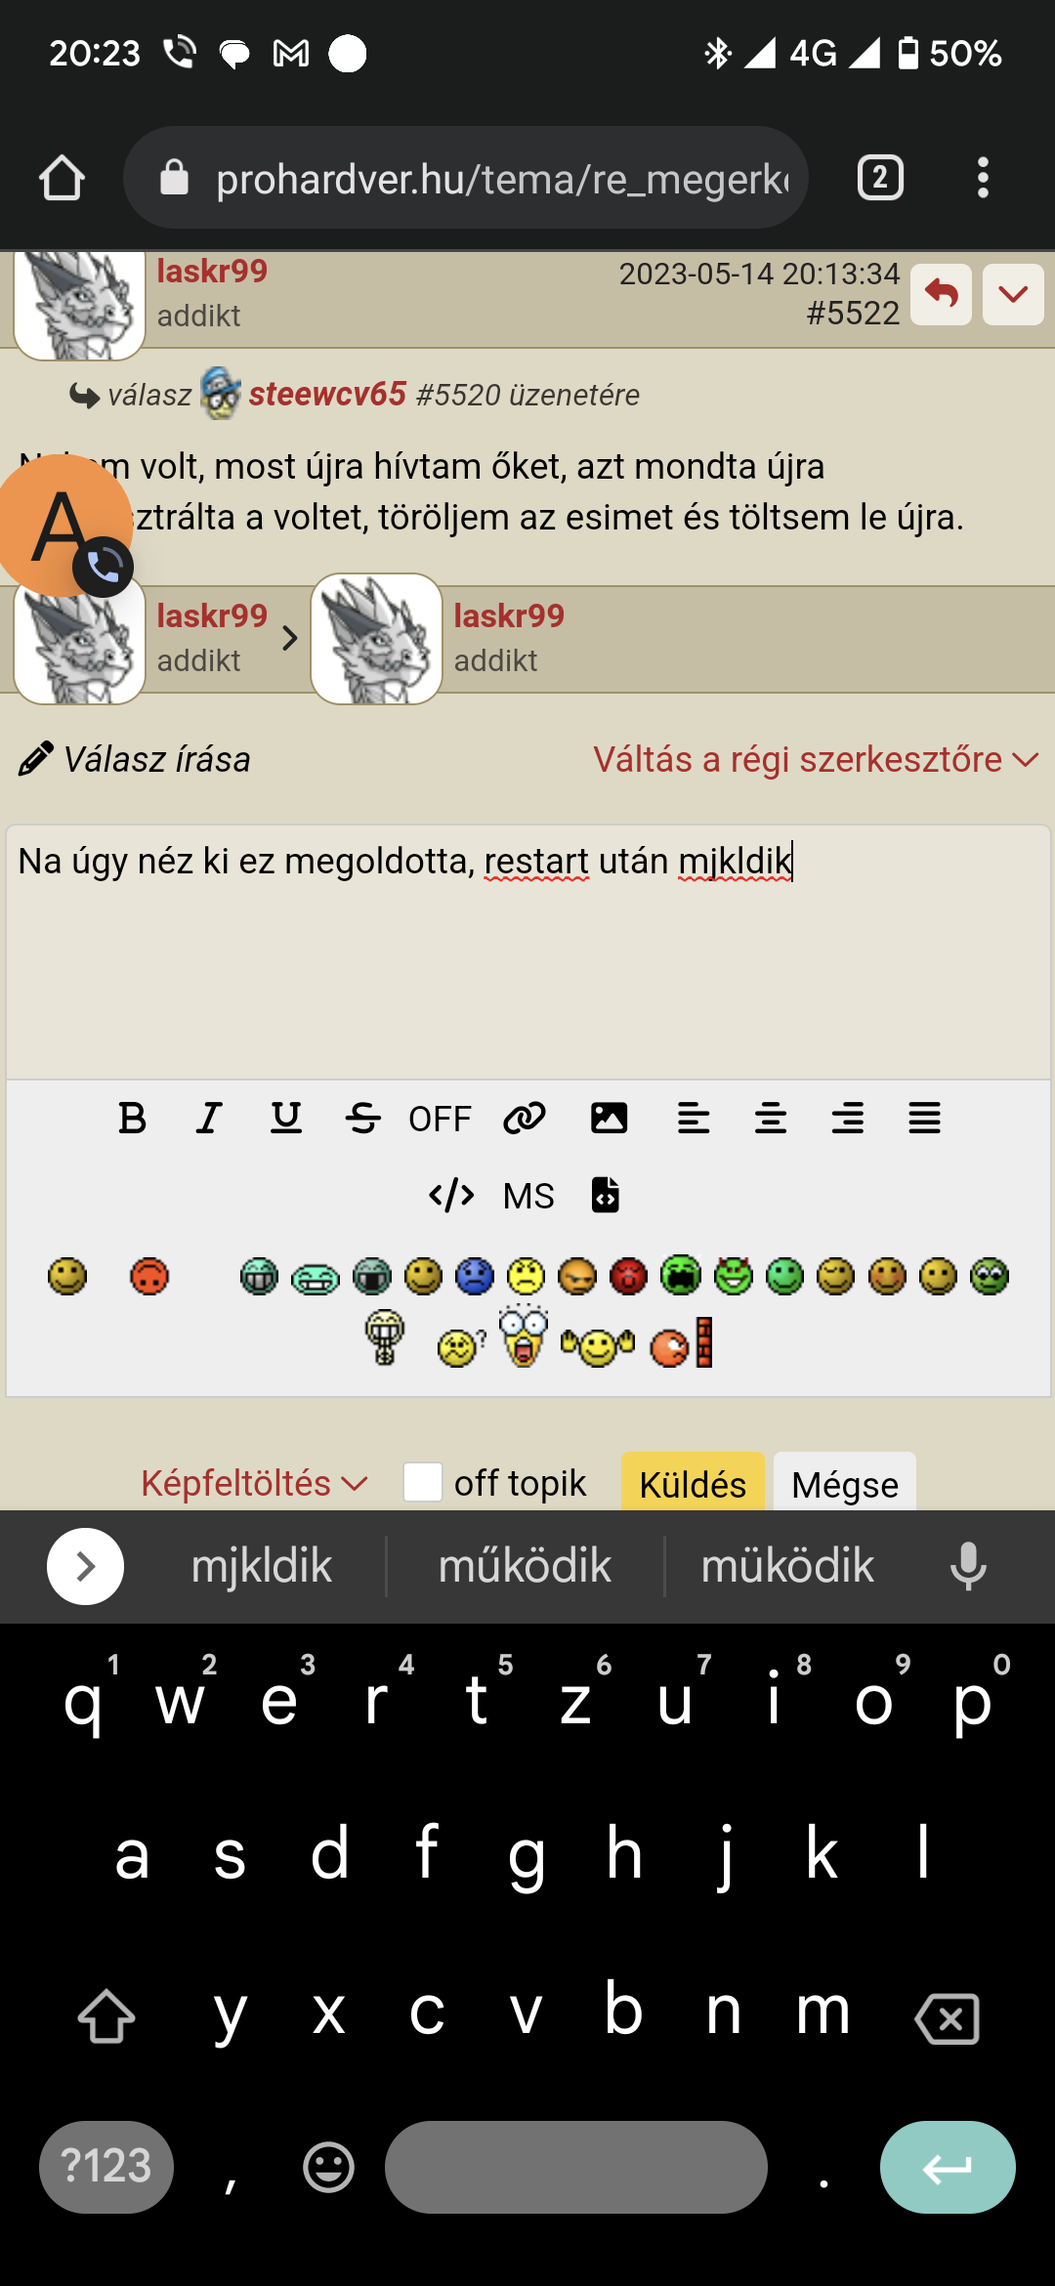The height and width of the screenshot is (2286, 1055).
Task: Check the off topik checkbox
Action: (423, 1482)
